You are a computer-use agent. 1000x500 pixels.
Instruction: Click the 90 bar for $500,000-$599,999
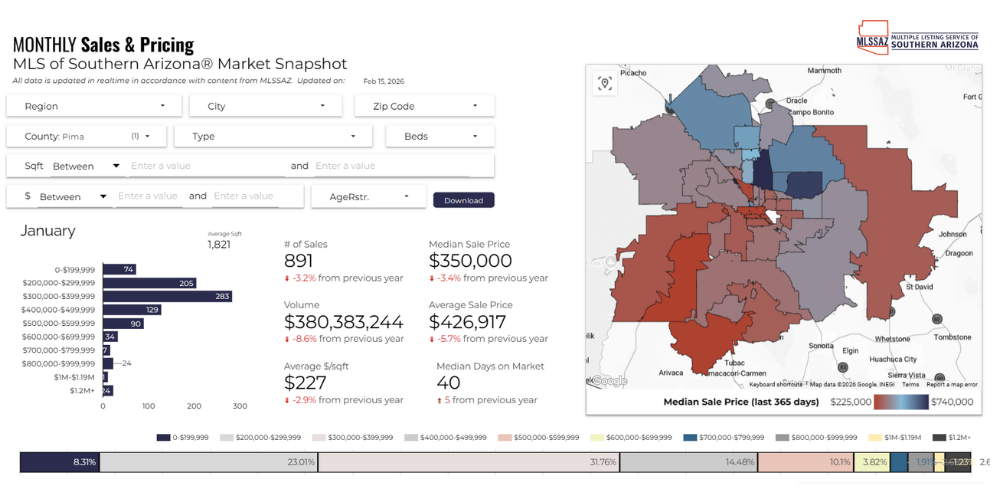point(123,323)
